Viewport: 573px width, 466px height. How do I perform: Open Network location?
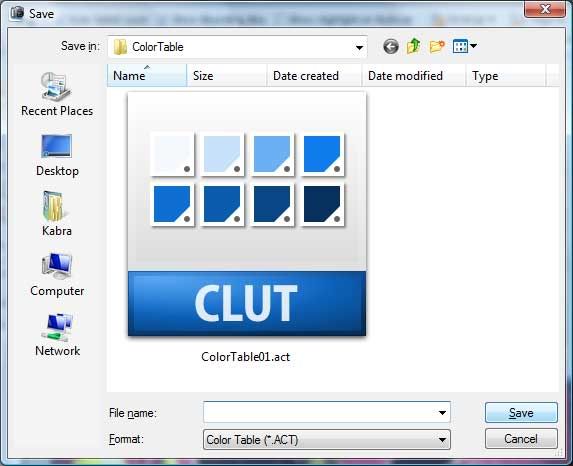pos(57,334)
